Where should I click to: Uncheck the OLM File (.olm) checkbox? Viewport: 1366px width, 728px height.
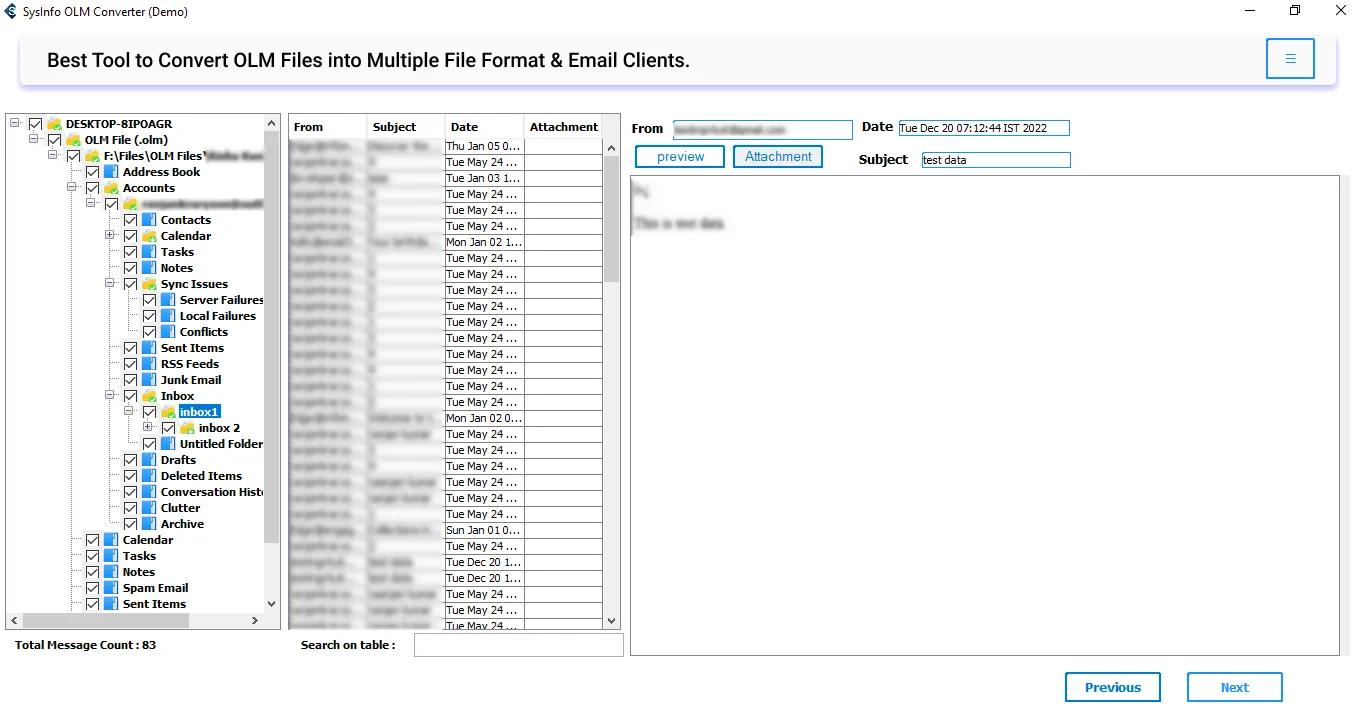point(55,140)
